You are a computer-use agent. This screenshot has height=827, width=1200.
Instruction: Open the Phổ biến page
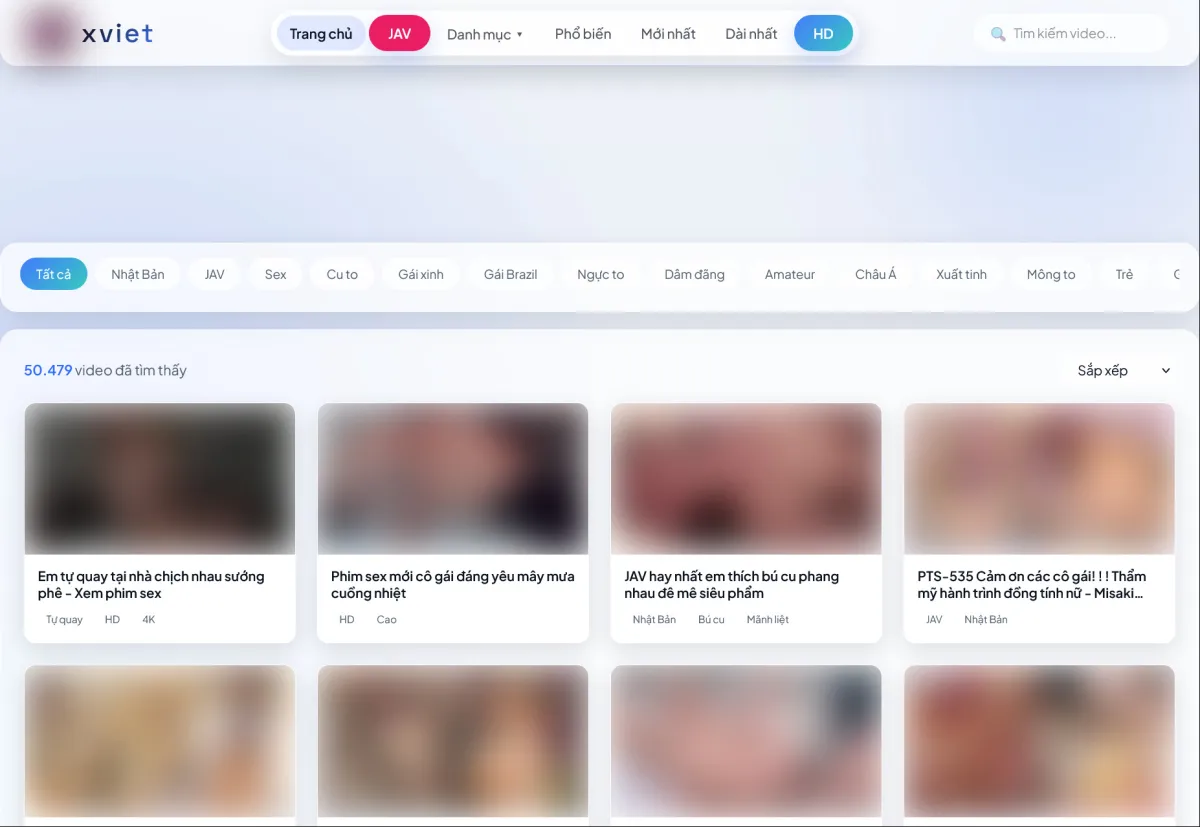coord(583,34)
